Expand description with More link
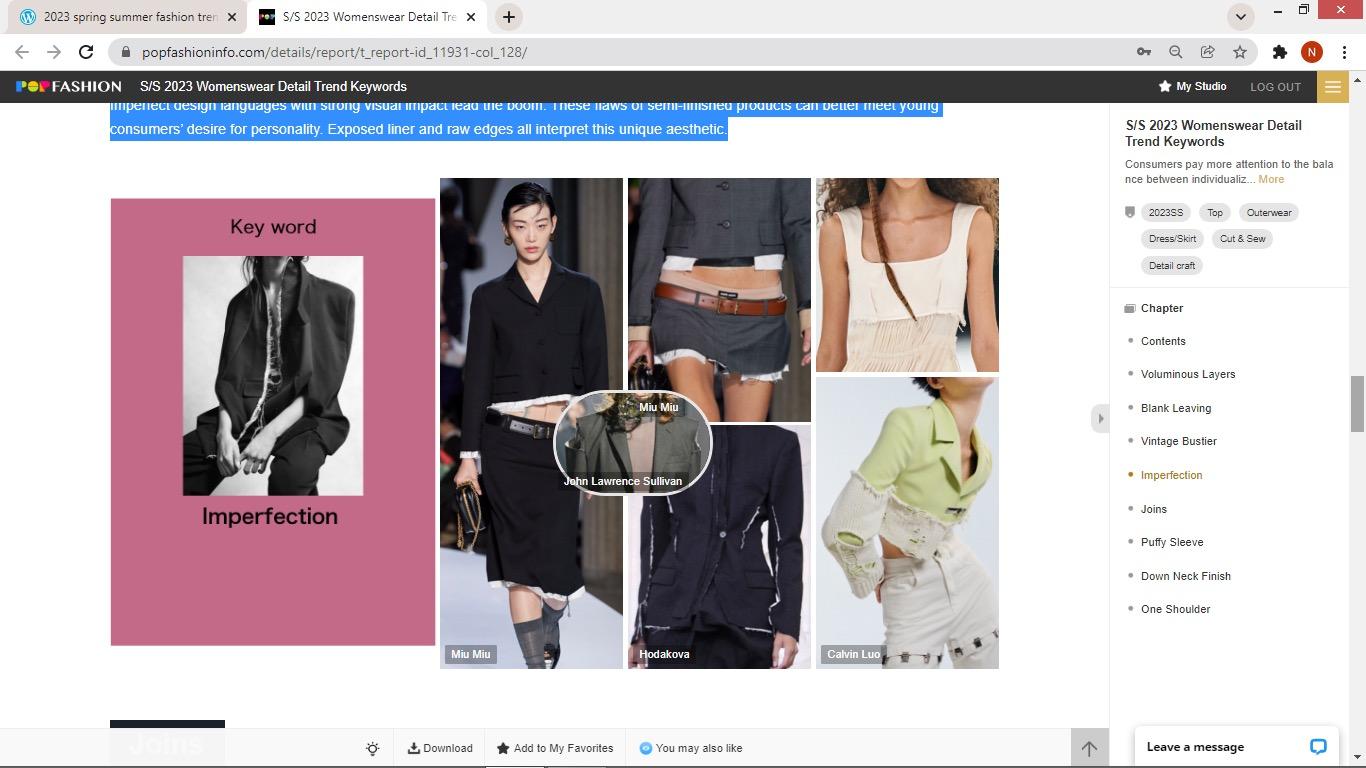 (1271, 180)
